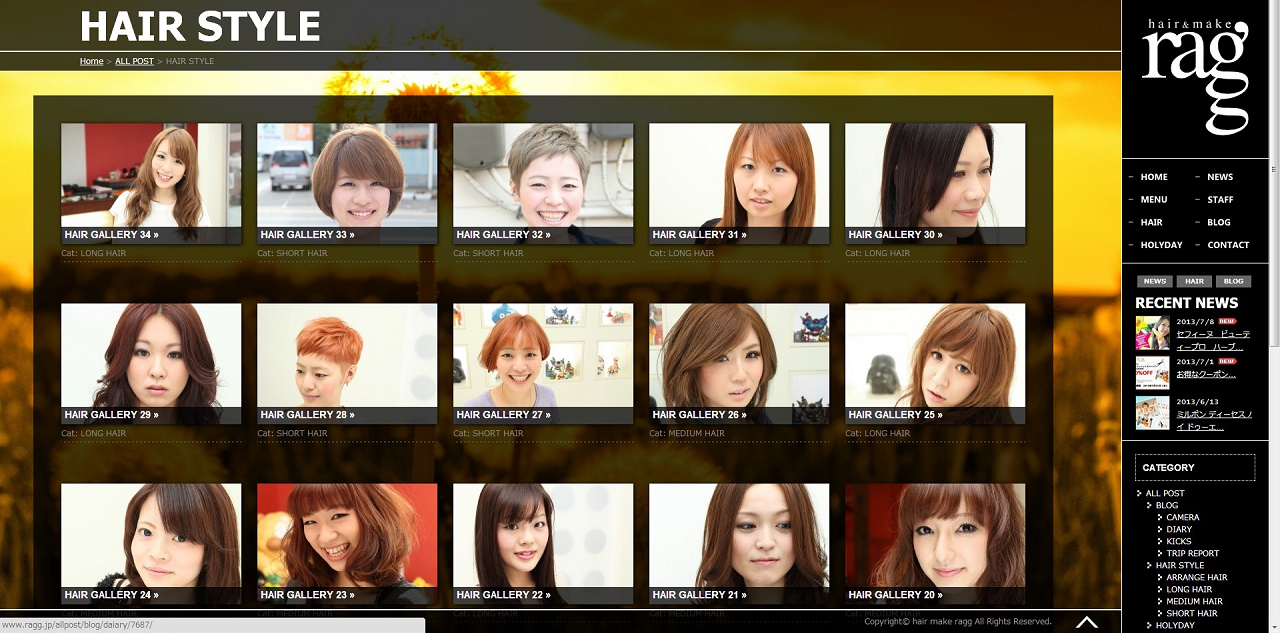The image size is (1280, 633).
Task: Click the vertical page scrollbar
Action: [1274, 300]
